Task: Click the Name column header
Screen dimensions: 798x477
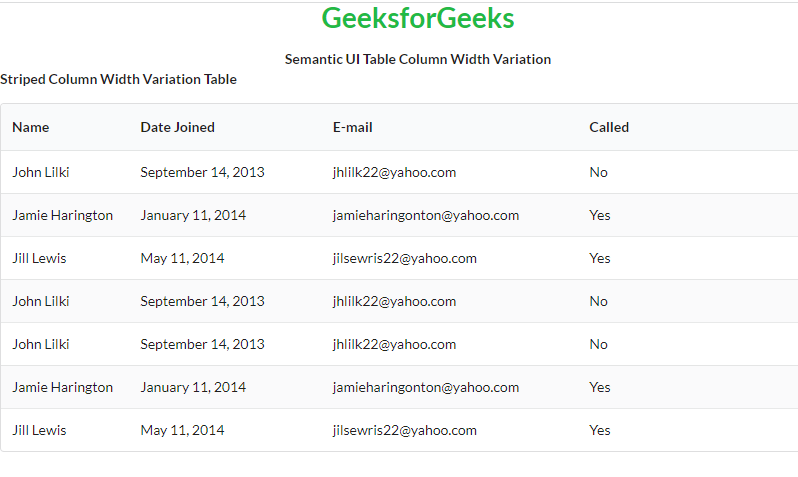Action: tap(31, 127)
